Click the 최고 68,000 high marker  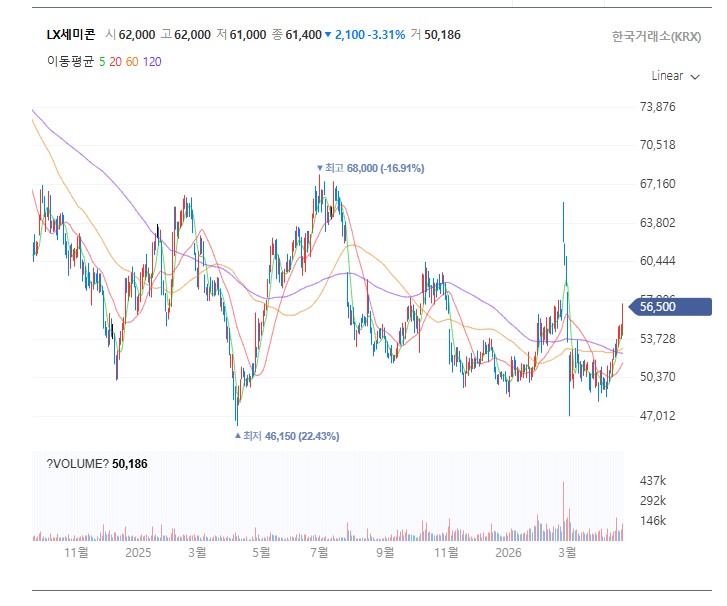pos(370,168)
